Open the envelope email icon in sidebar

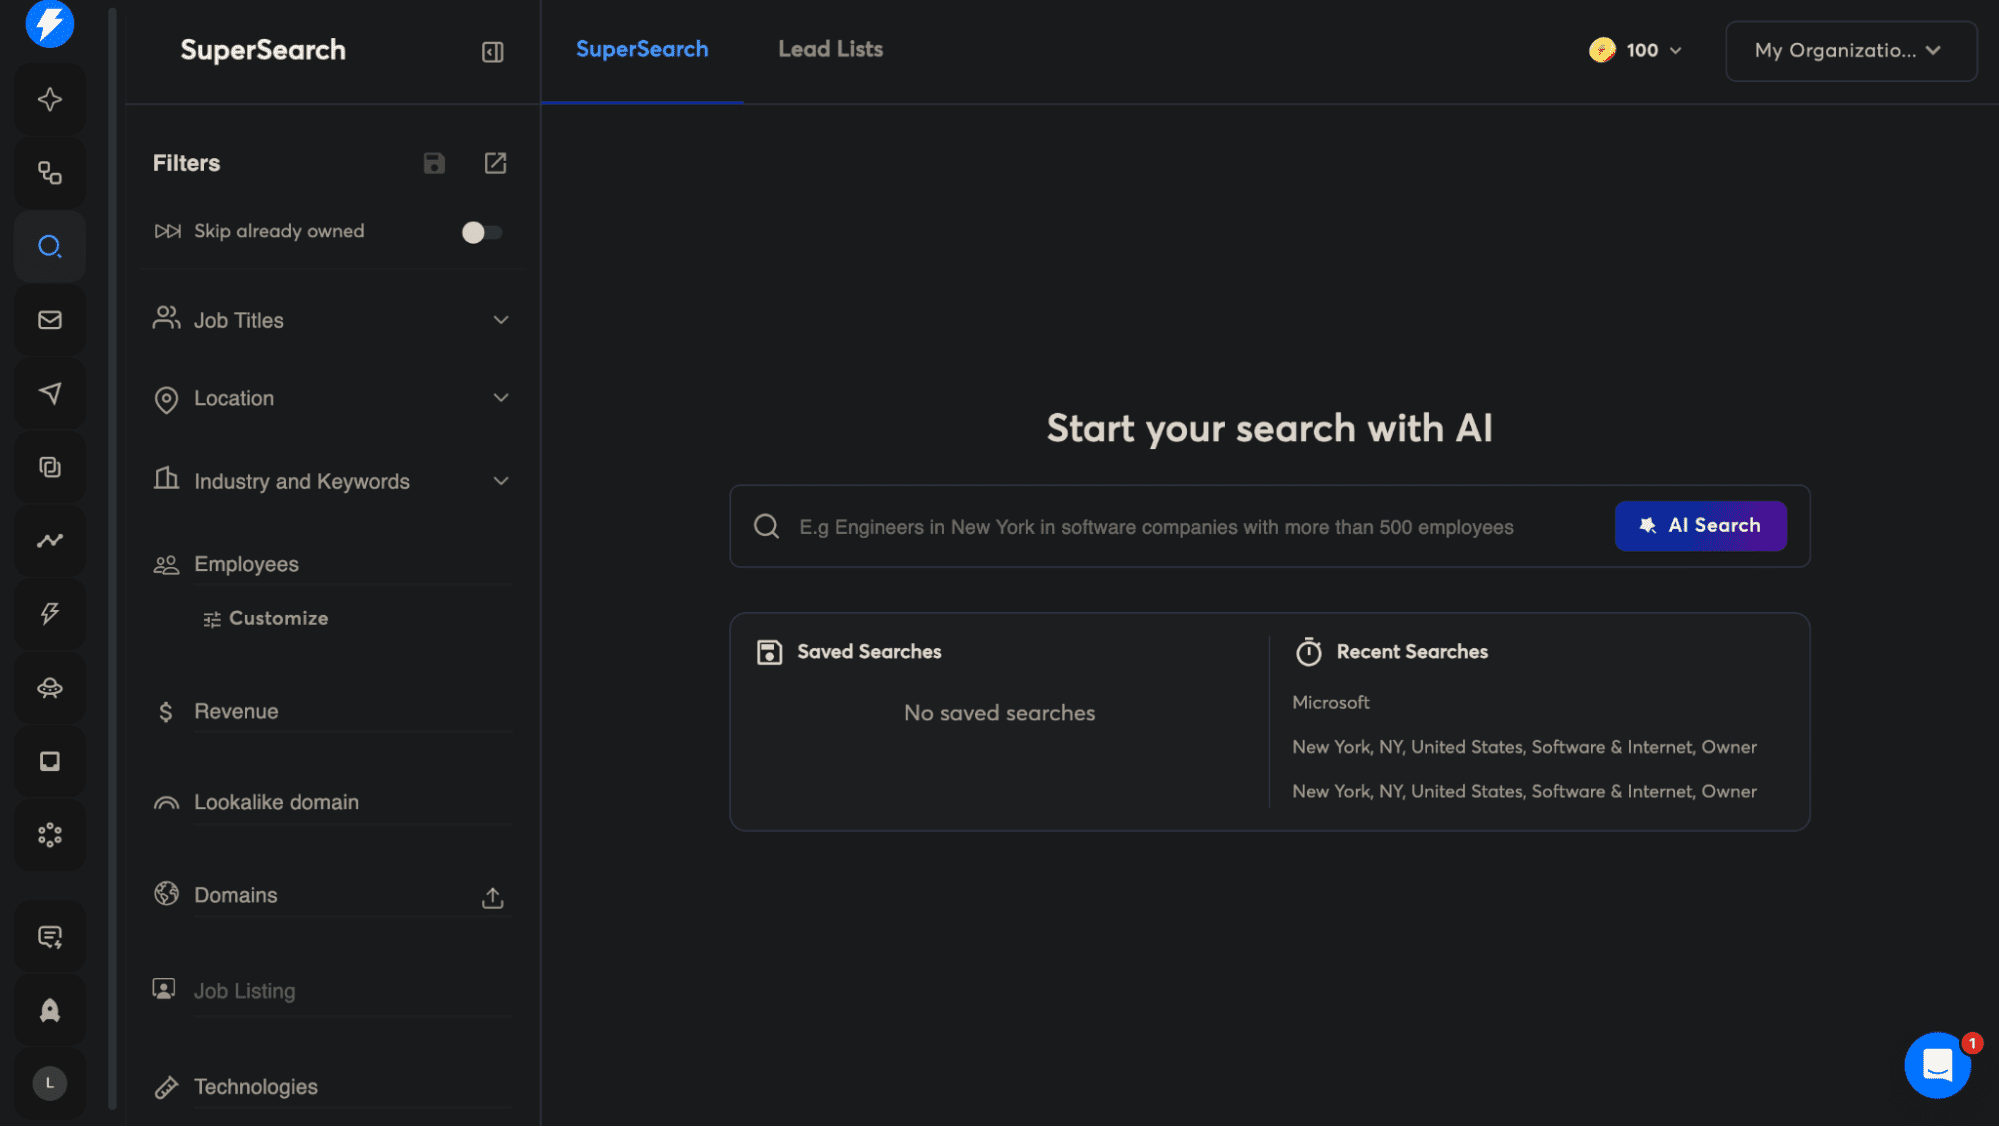tap(50, 320)
